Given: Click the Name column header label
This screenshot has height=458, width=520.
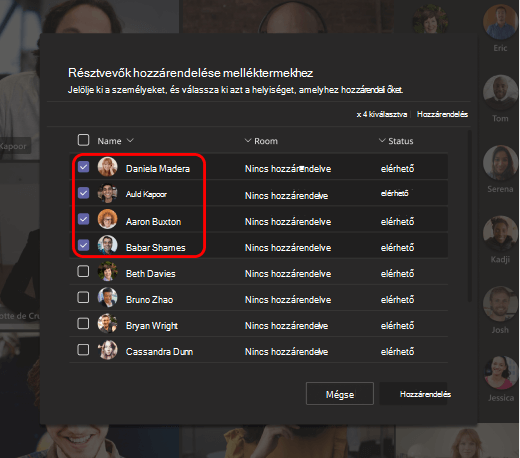Looking at the screenshot, I should click(x=109, y=141).
